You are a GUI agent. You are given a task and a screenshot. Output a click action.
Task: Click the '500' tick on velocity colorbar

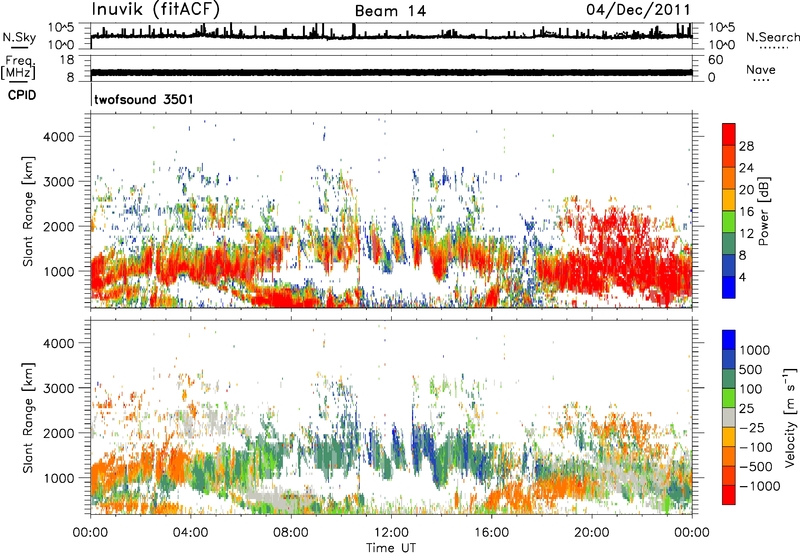coord(751,370)
